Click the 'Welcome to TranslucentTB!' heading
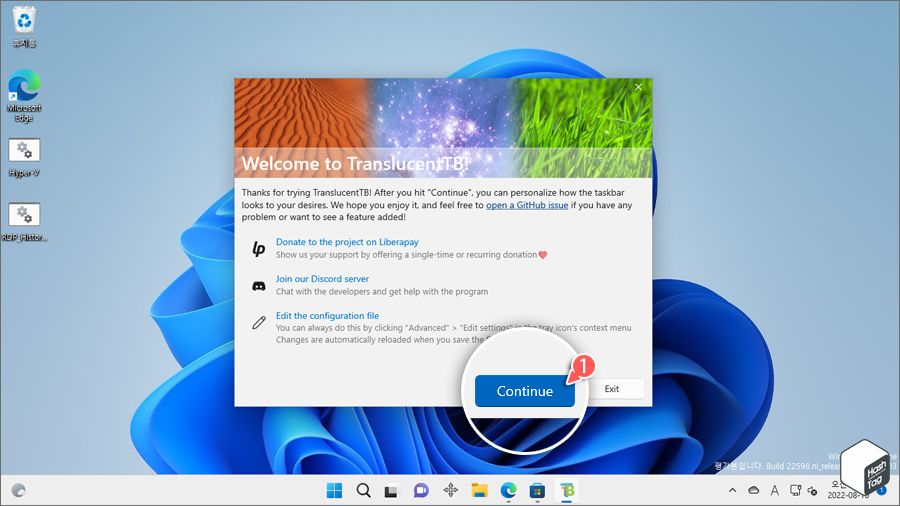The image size is (900, 506). (355, 164)
